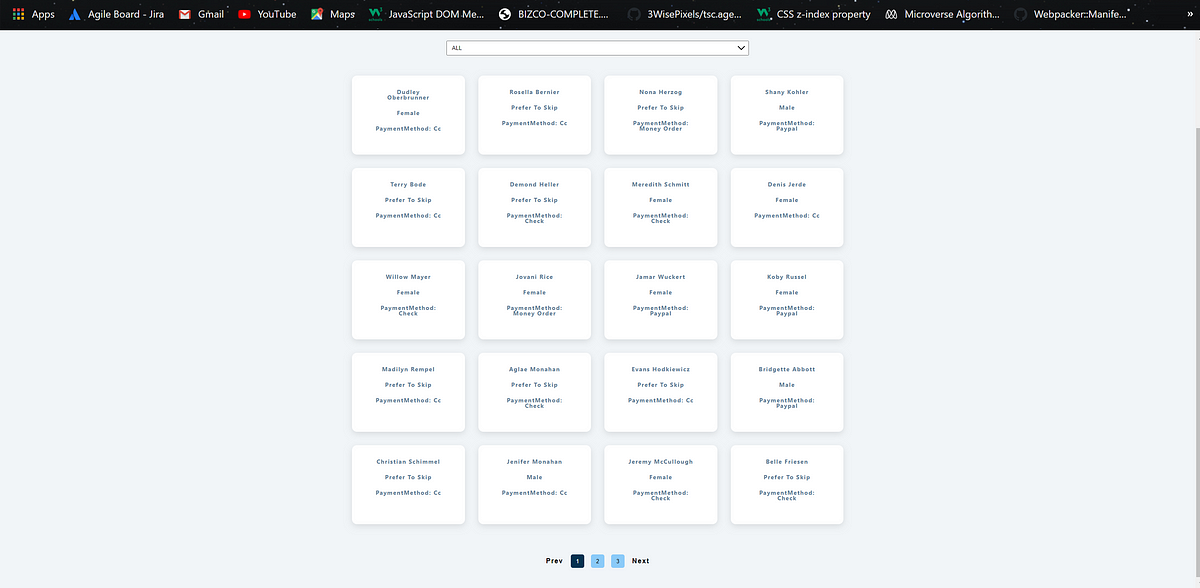1200x588 pixels.
Task: Open the Webpacker::Manife... bookmark
Action: coord(1070,14)
